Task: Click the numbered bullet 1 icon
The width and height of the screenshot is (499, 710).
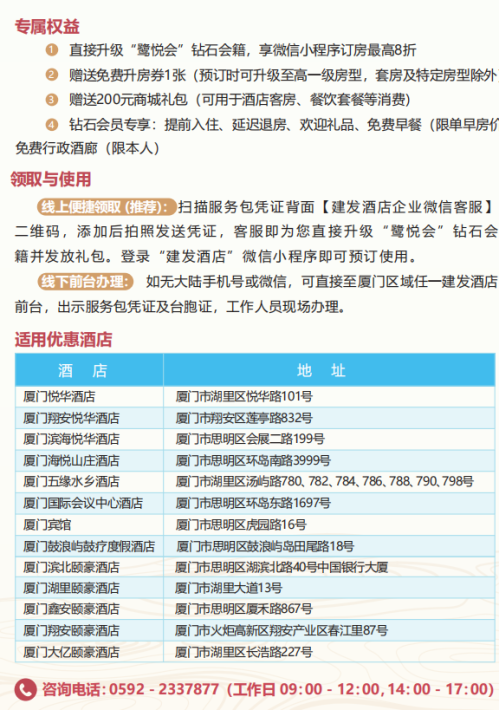Action: (x=52, y=49)
